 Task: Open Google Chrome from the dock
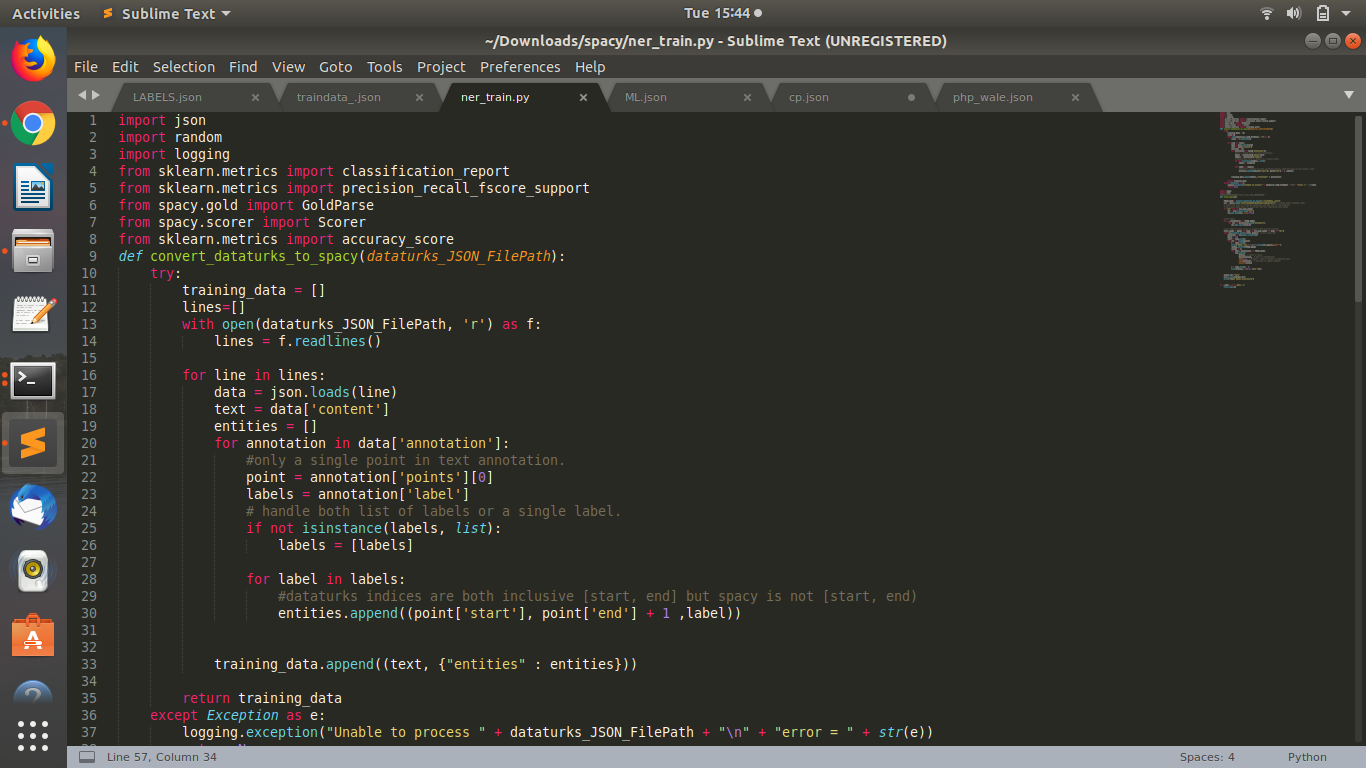[33, 125]
